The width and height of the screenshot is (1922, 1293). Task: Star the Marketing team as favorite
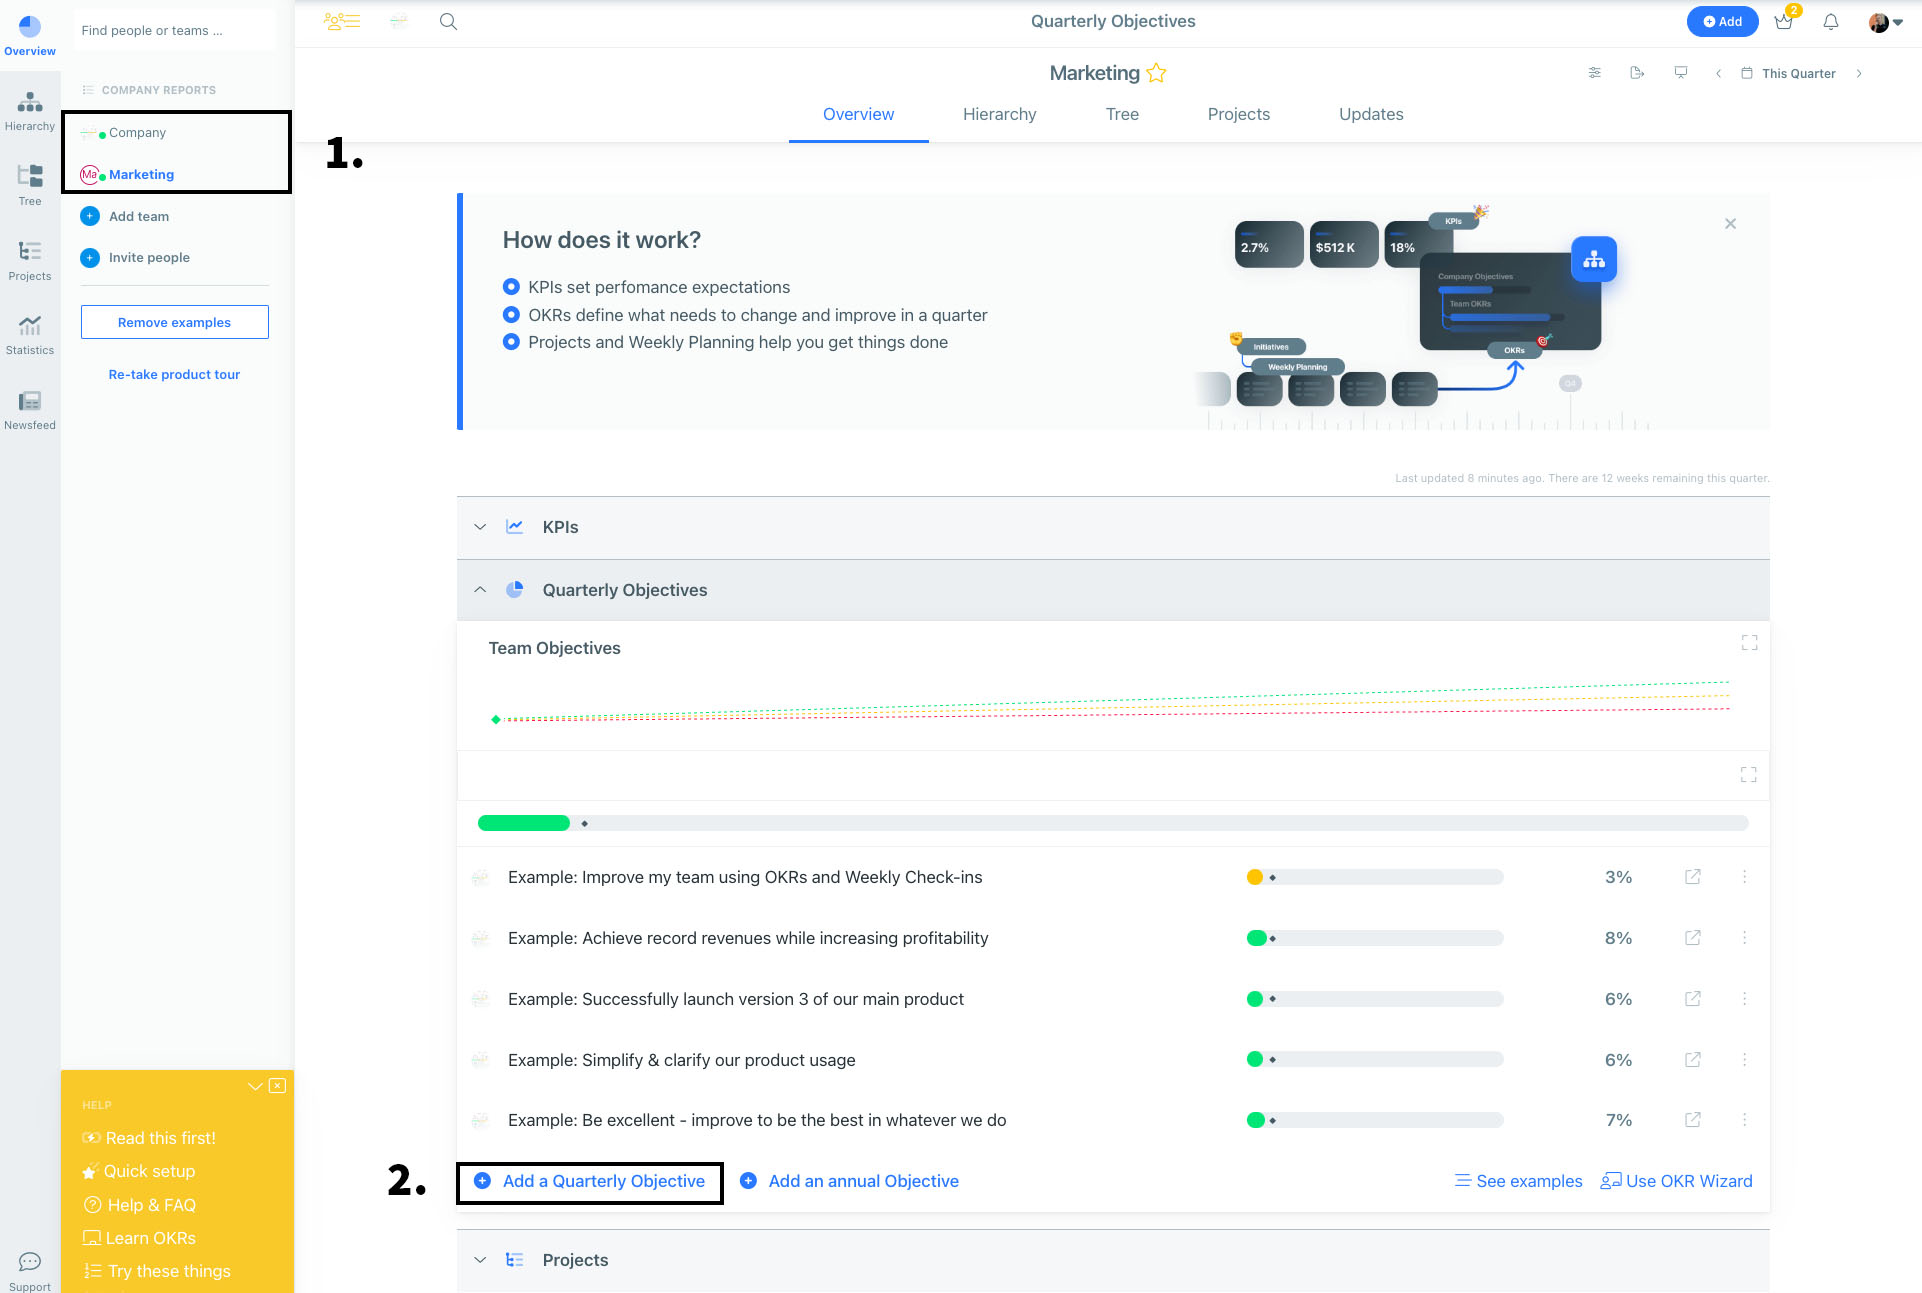pos(1156,73)
